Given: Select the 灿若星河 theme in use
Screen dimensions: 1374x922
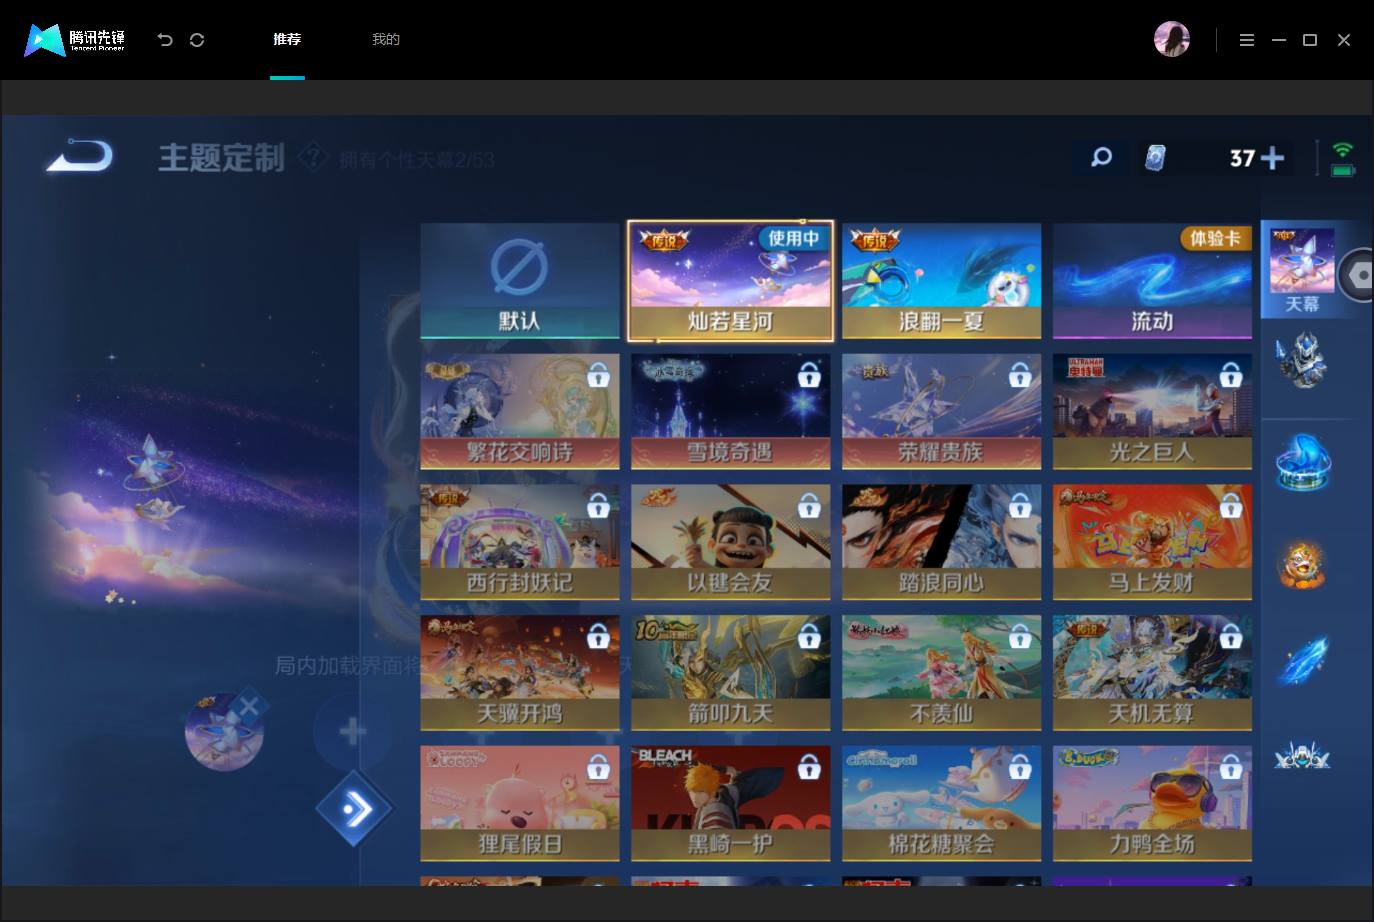Looking at the screenshot, I should click(x=731, y=281).
